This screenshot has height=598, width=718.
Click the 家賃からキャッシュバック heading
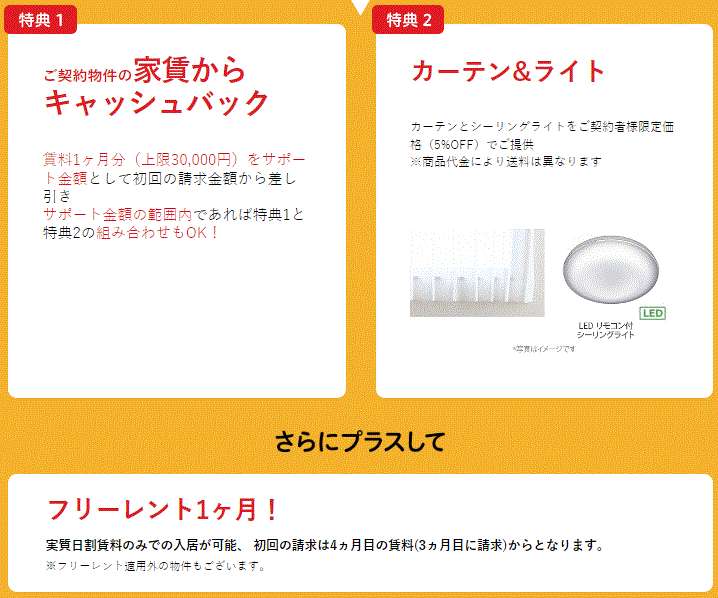(157, 87)
